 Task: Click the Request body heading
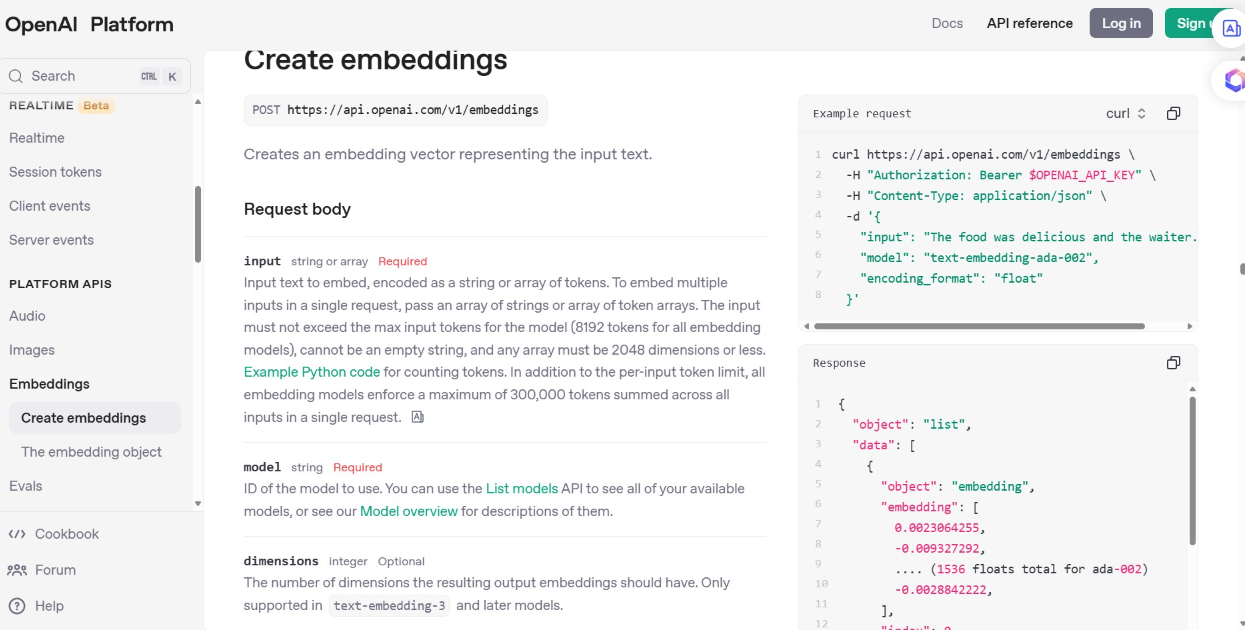[297, 209]
